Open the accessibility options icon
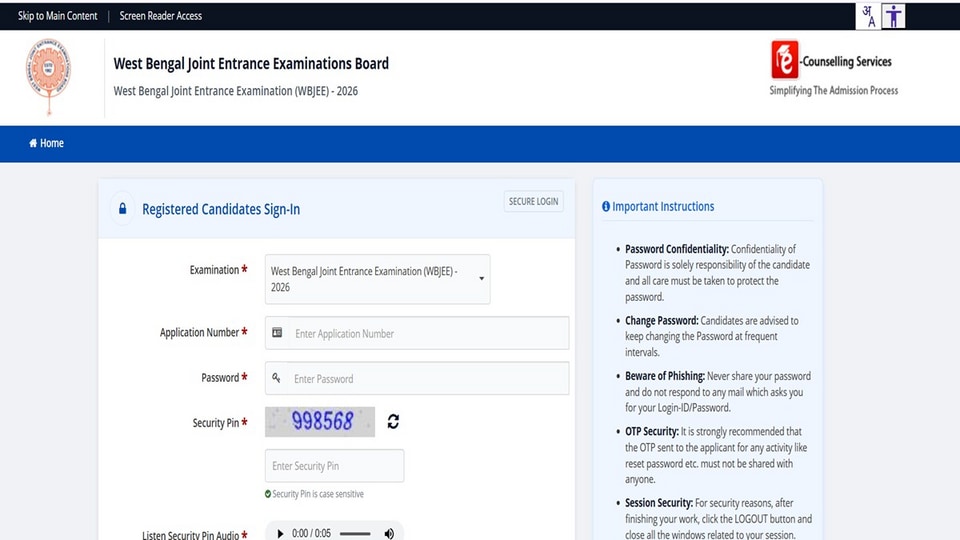 point(894,16)
